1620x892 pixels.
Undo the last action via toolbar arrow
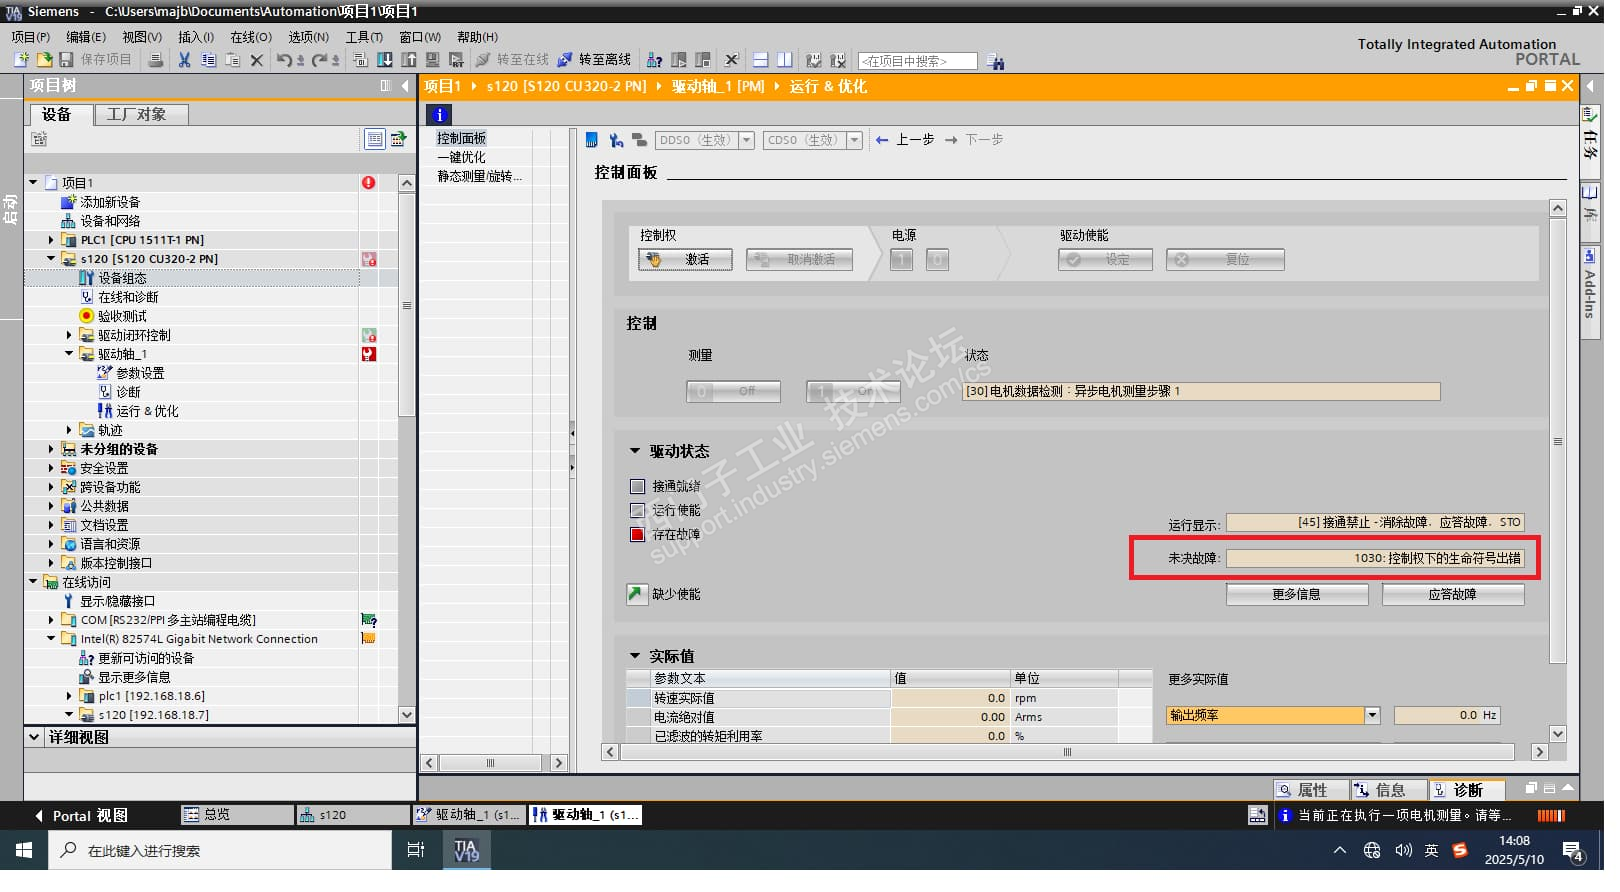point(285,60)
